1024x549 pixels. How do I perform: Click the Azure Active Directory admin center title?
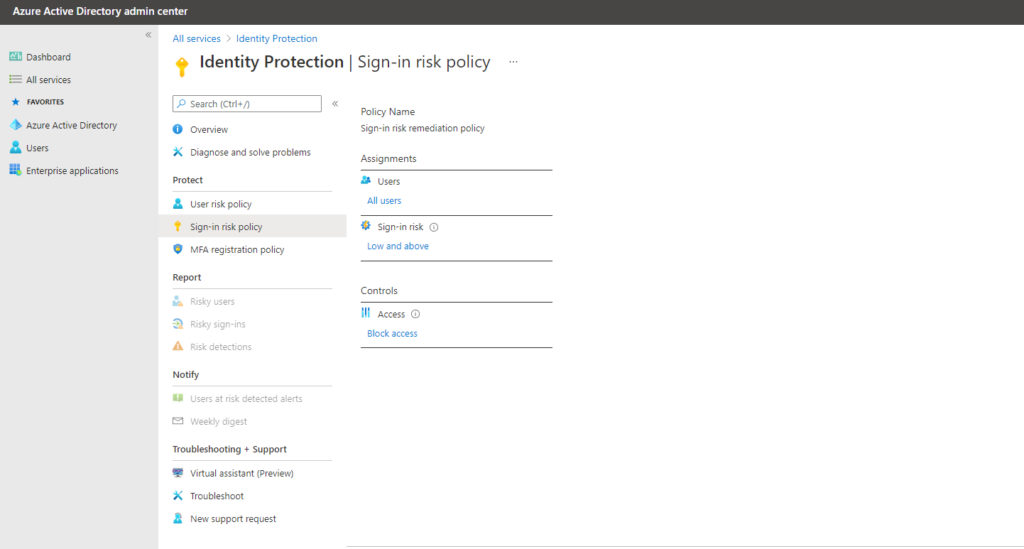100,11
